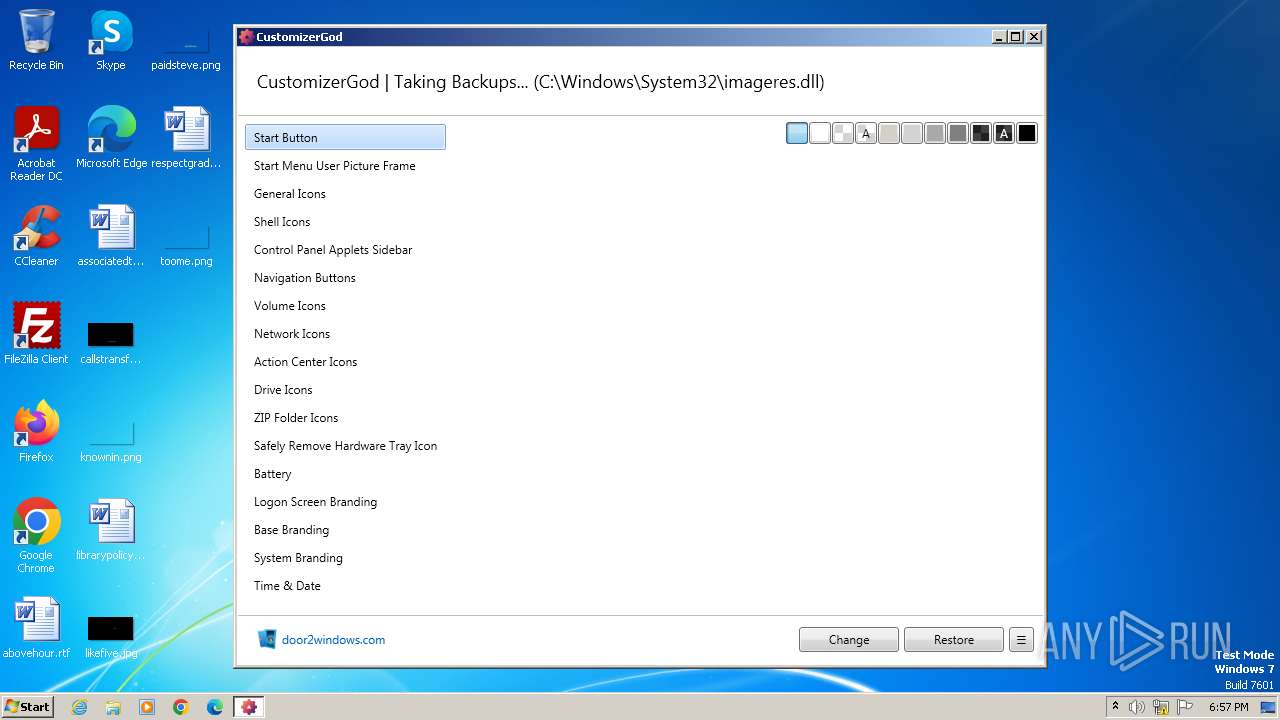Image resolution: width=1280 pixels, height=720 pixels.
Task: Select the dark checkerboard background swatch
Action: tap(981, 133)
